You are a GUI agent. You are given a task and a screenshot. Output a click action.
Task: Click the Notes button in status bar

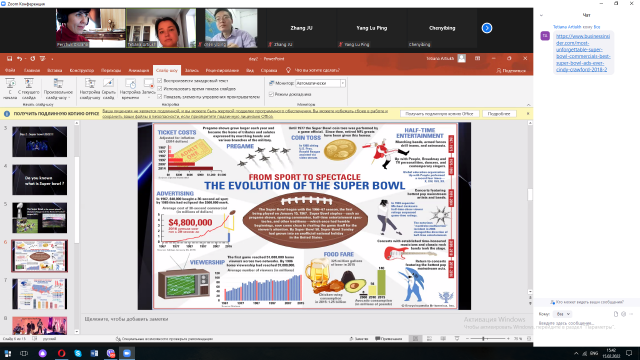359,339
